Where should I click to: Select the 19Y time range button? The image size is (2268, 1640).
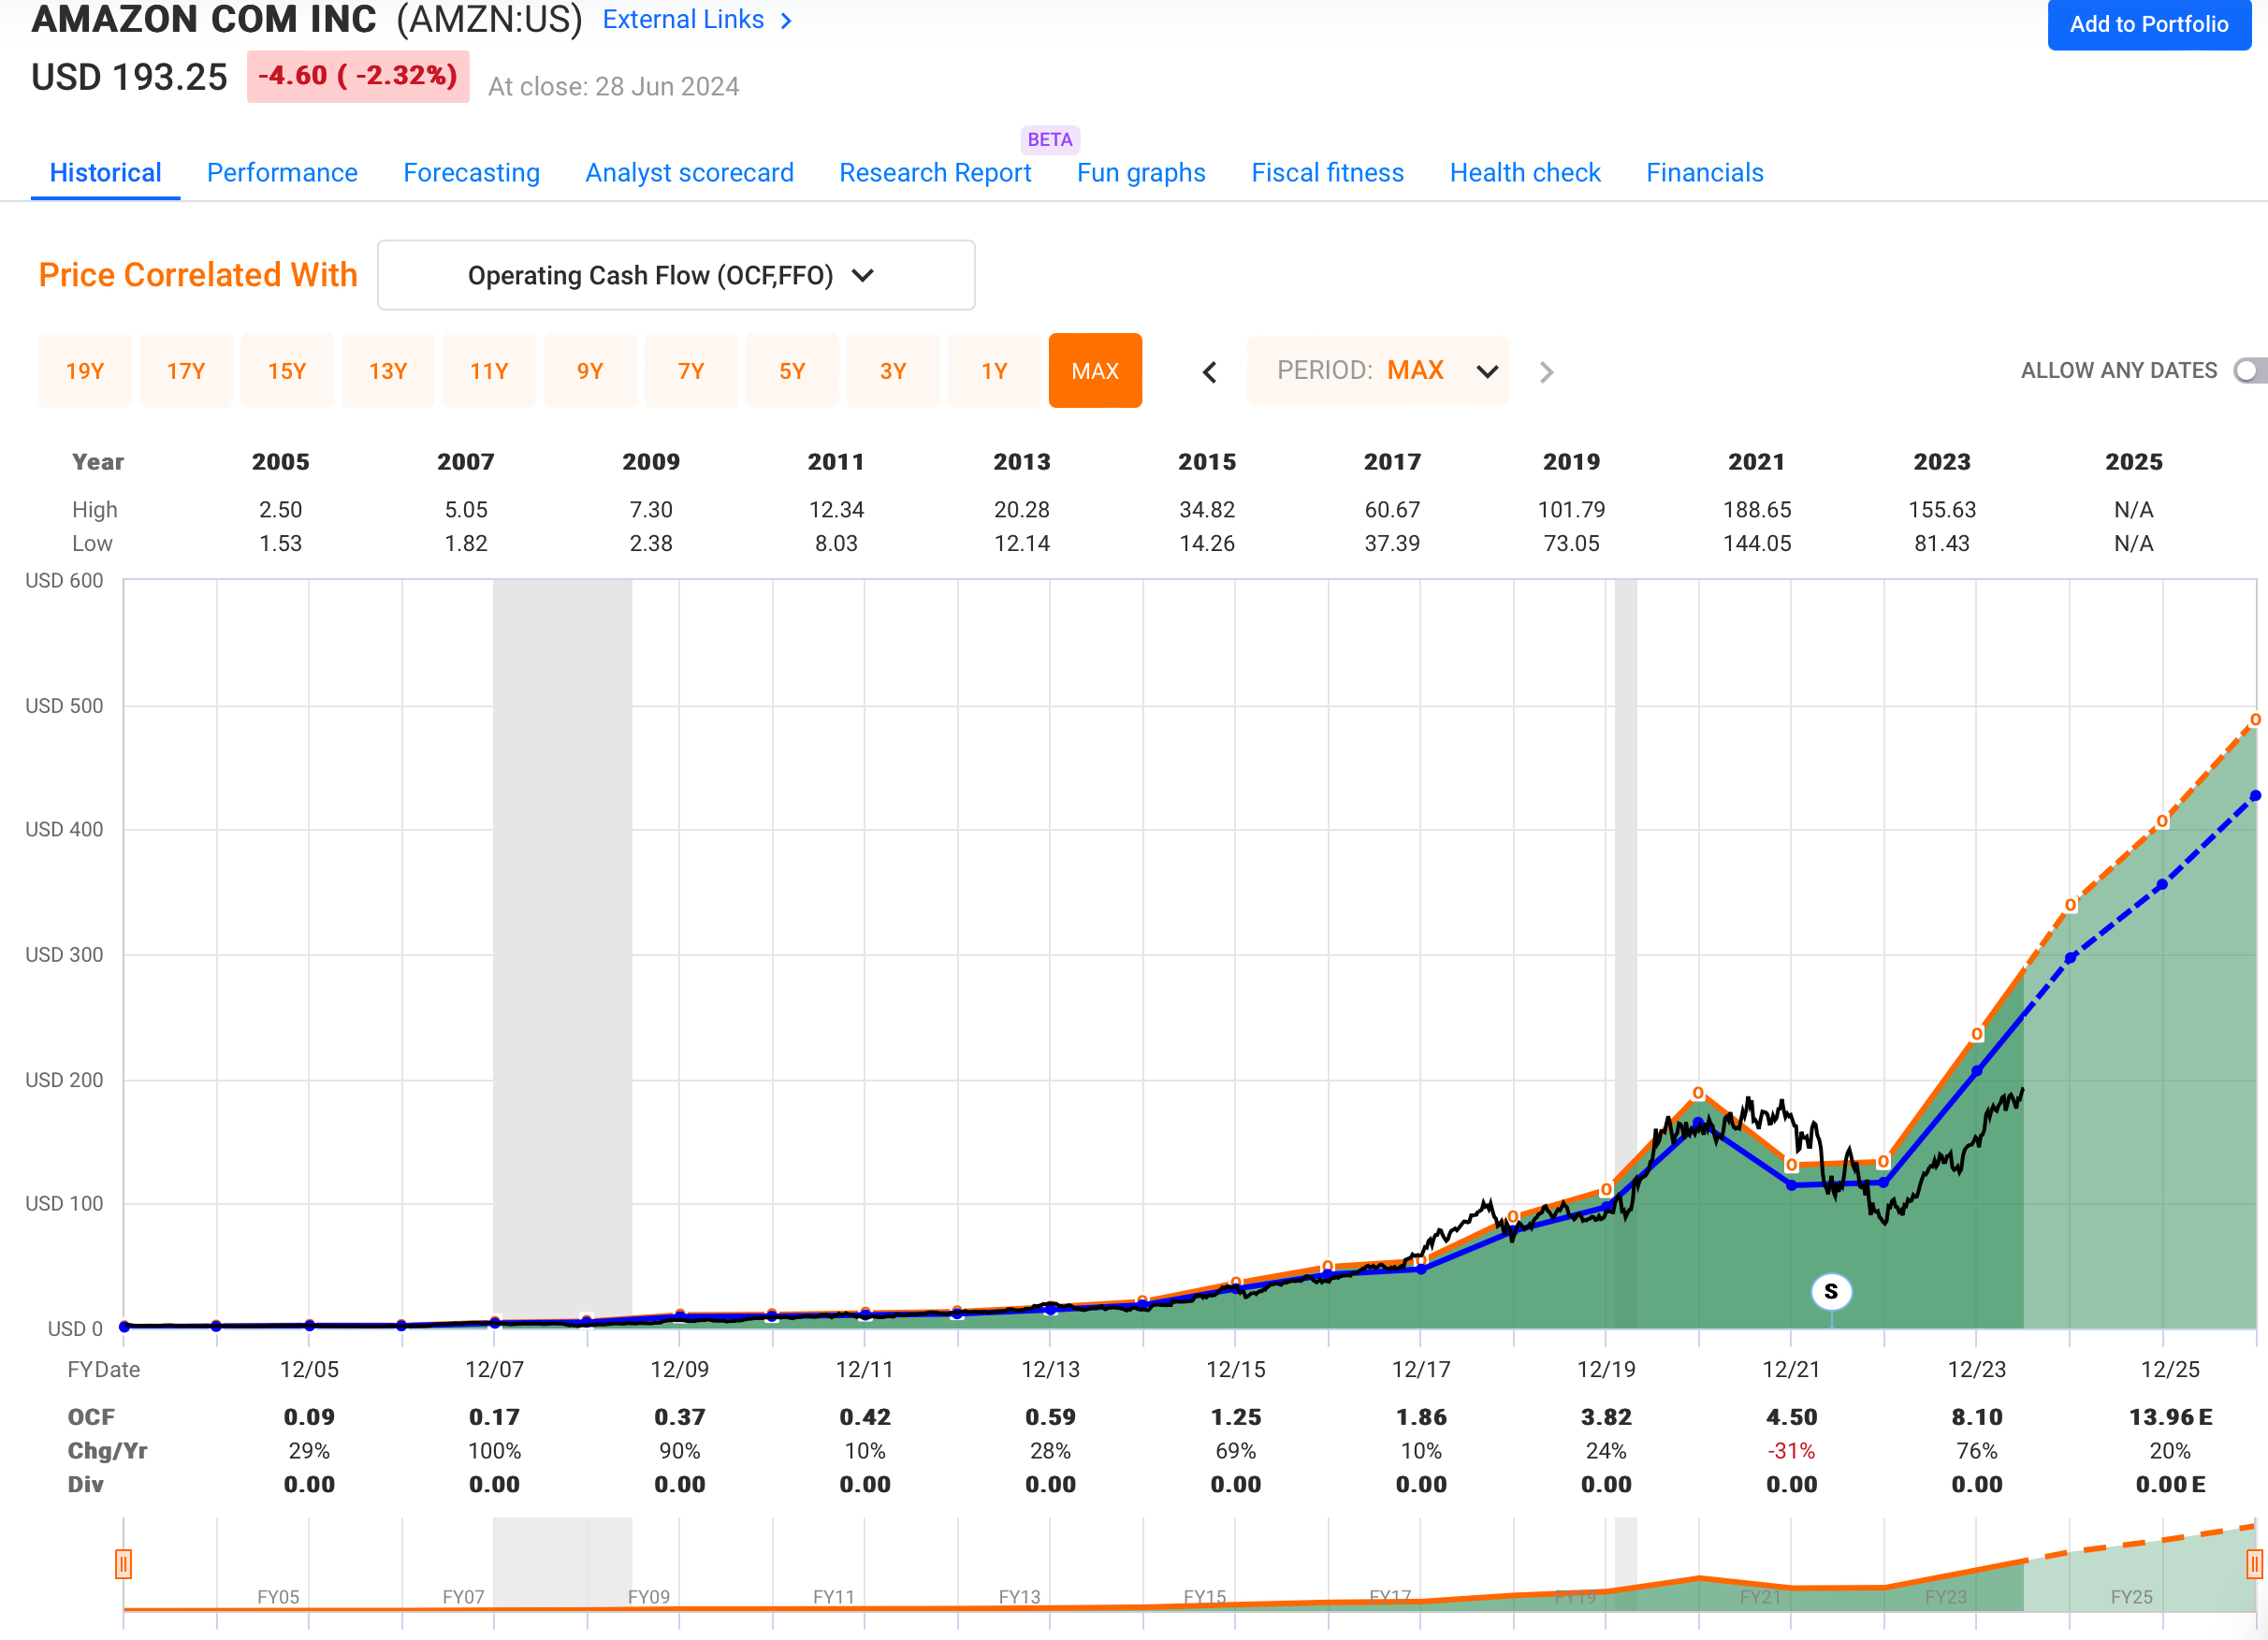[85, 371]
